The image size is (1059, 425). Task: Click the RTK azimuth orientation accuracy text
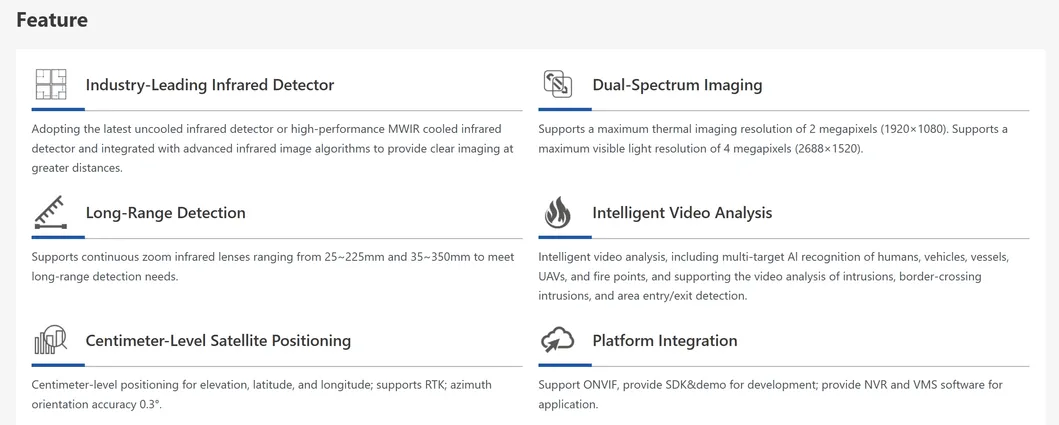click(261, 394)
